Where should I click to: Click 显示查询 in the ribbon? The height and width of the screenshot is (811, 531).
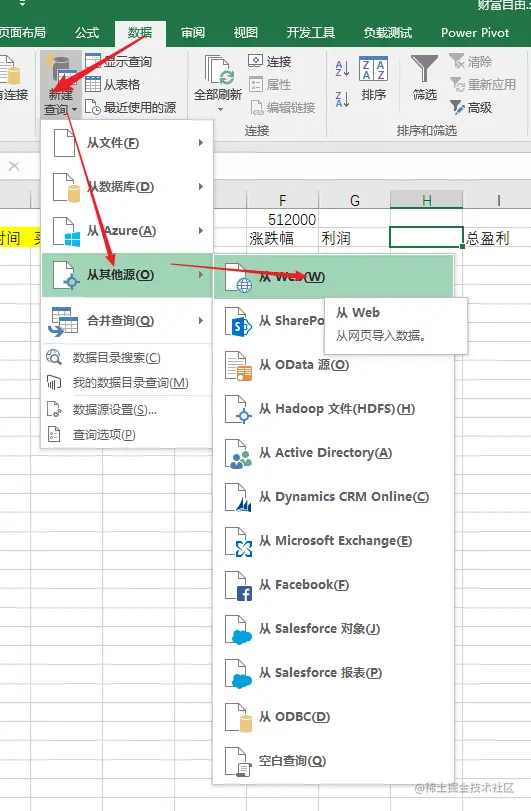(118, 62)
